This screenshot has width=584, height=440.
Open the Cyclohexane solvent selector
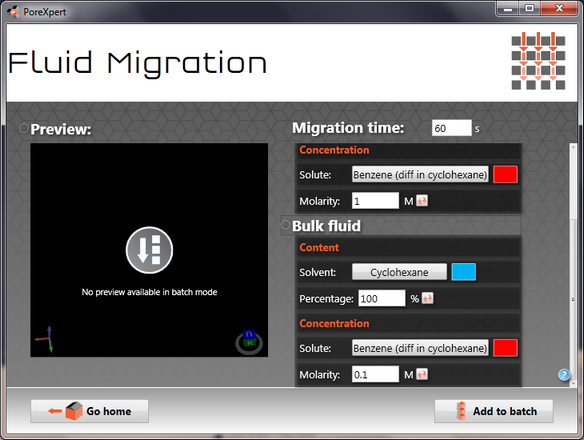point(399,272)
